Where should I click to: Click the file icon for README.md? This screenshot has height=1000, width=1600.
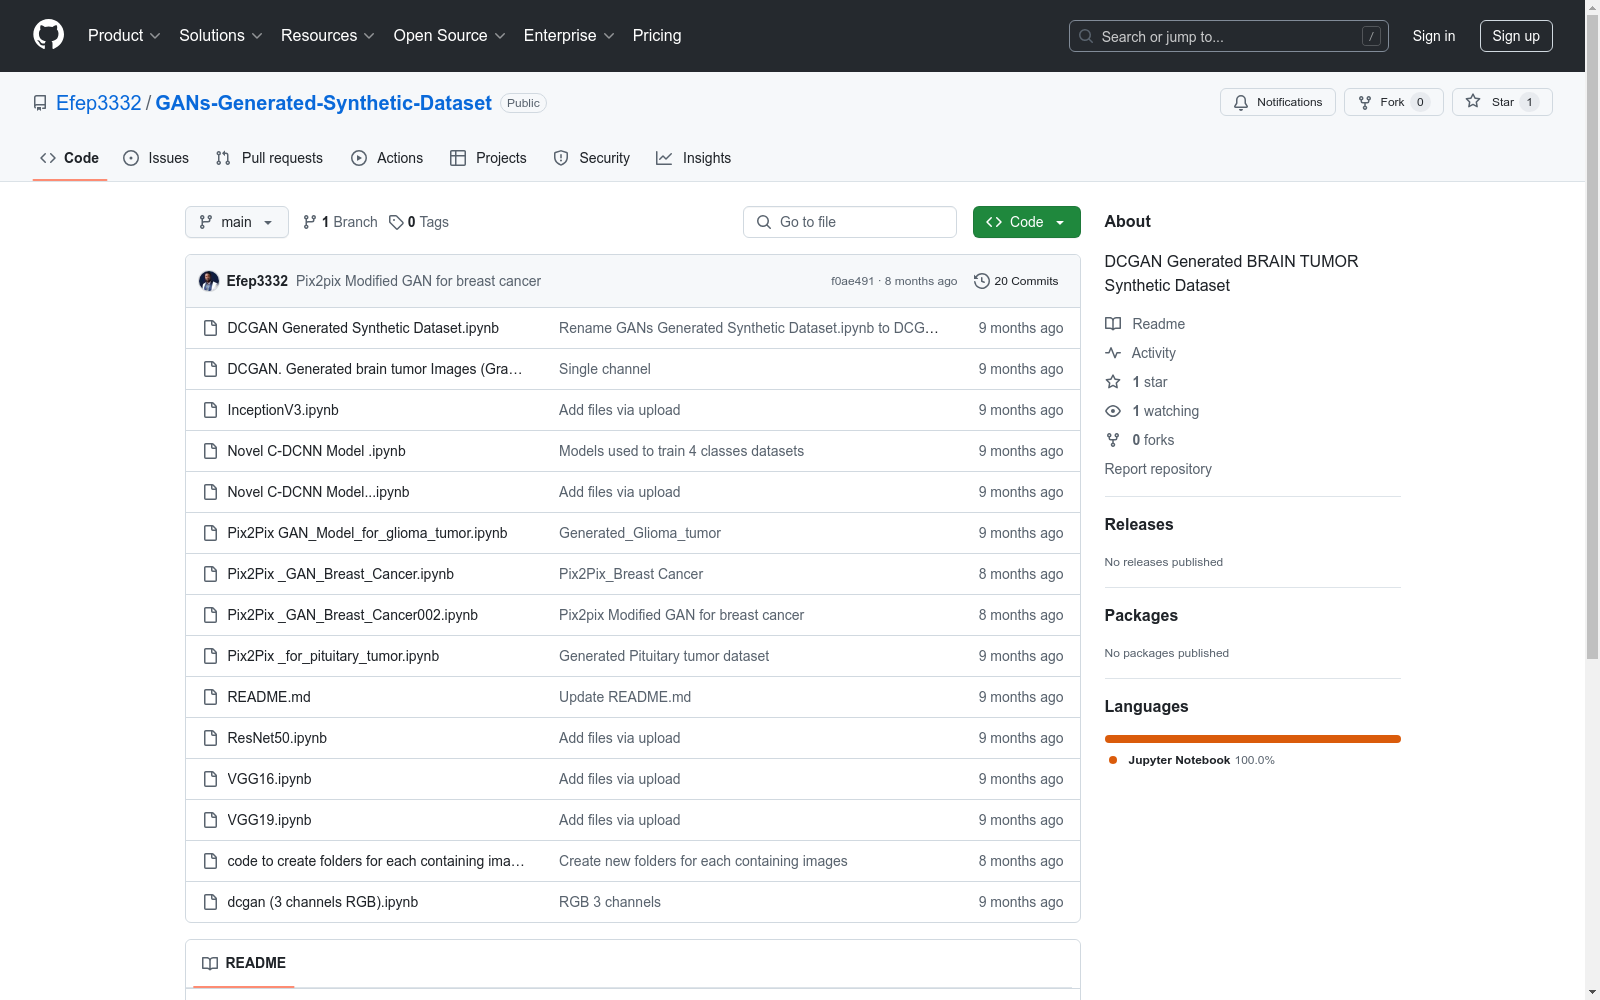click(x=210, y=697)
